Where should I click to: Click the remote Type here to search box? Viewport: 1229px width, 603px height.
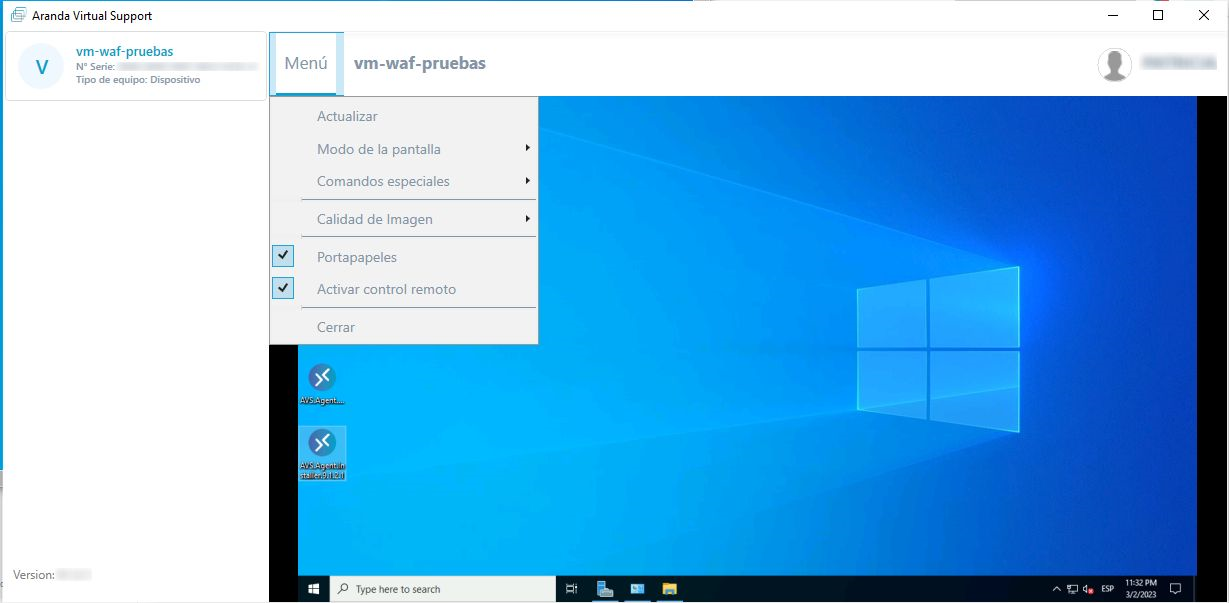(x=442, y=589)
